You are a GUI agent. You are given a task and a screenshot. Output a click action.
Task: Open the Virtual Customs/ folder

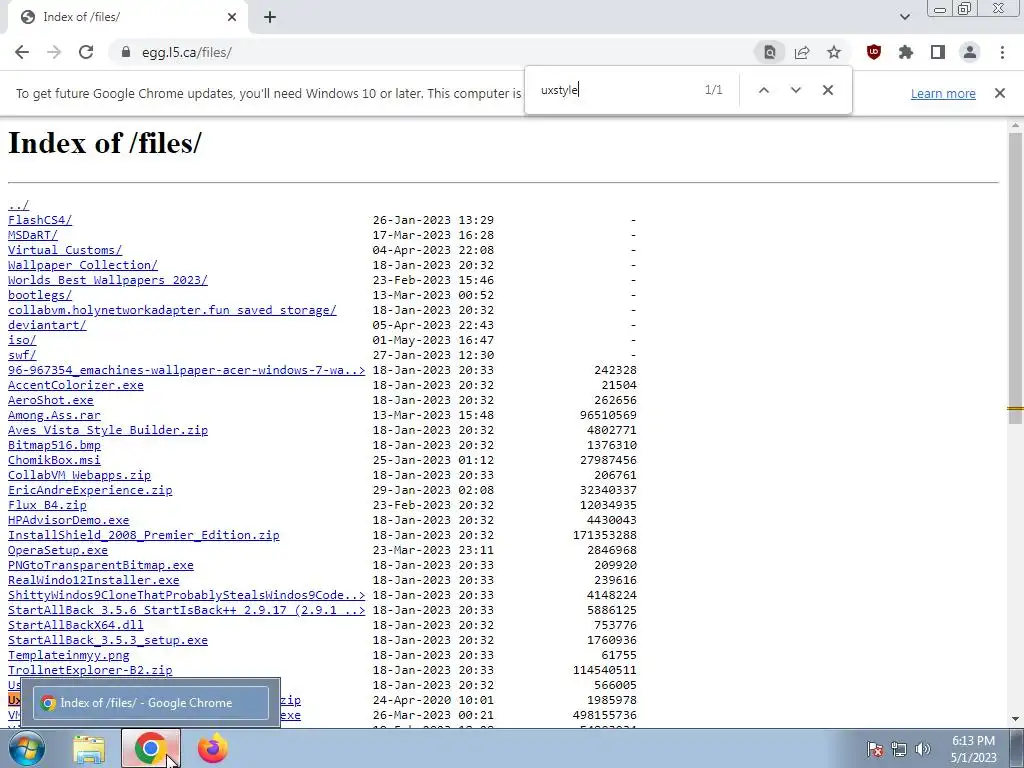pos(65,250)
